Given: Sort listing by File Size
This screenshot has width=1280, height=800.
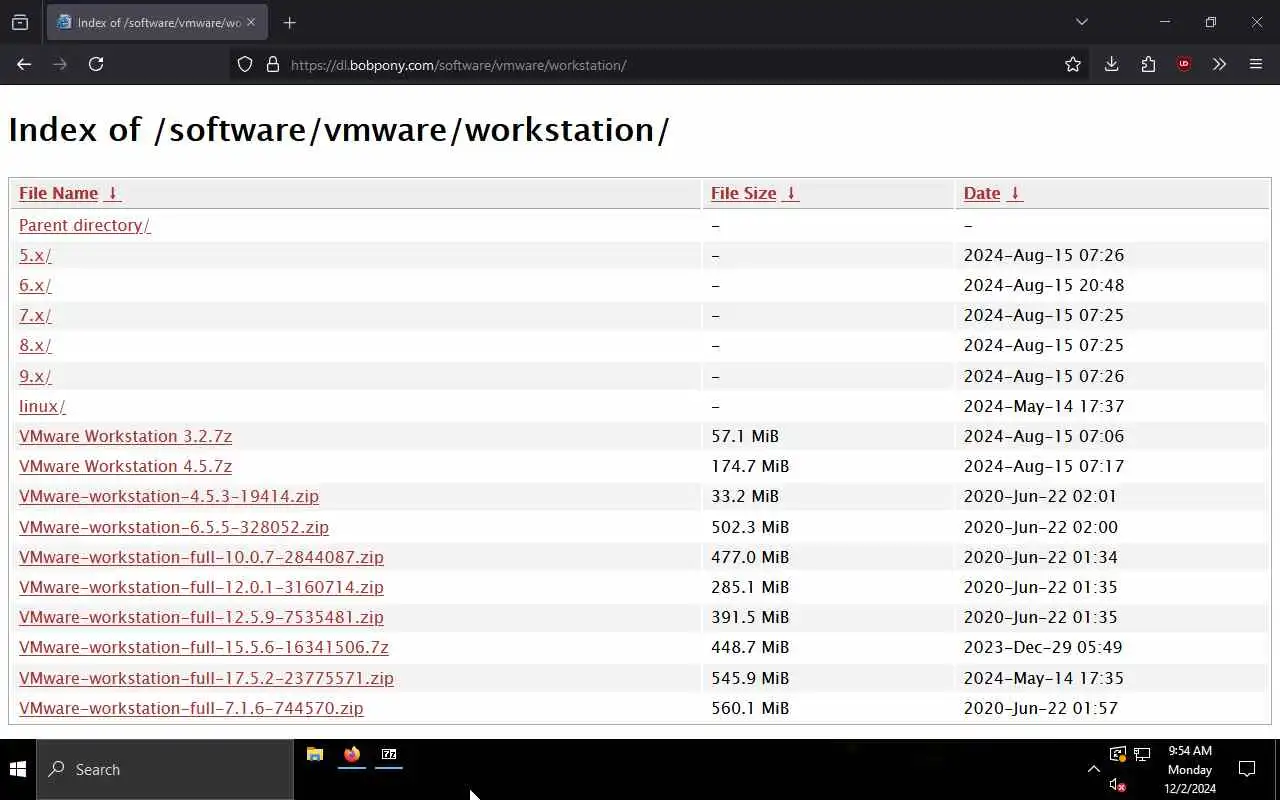Looking at the screenshot, I should tap(743, 193).
